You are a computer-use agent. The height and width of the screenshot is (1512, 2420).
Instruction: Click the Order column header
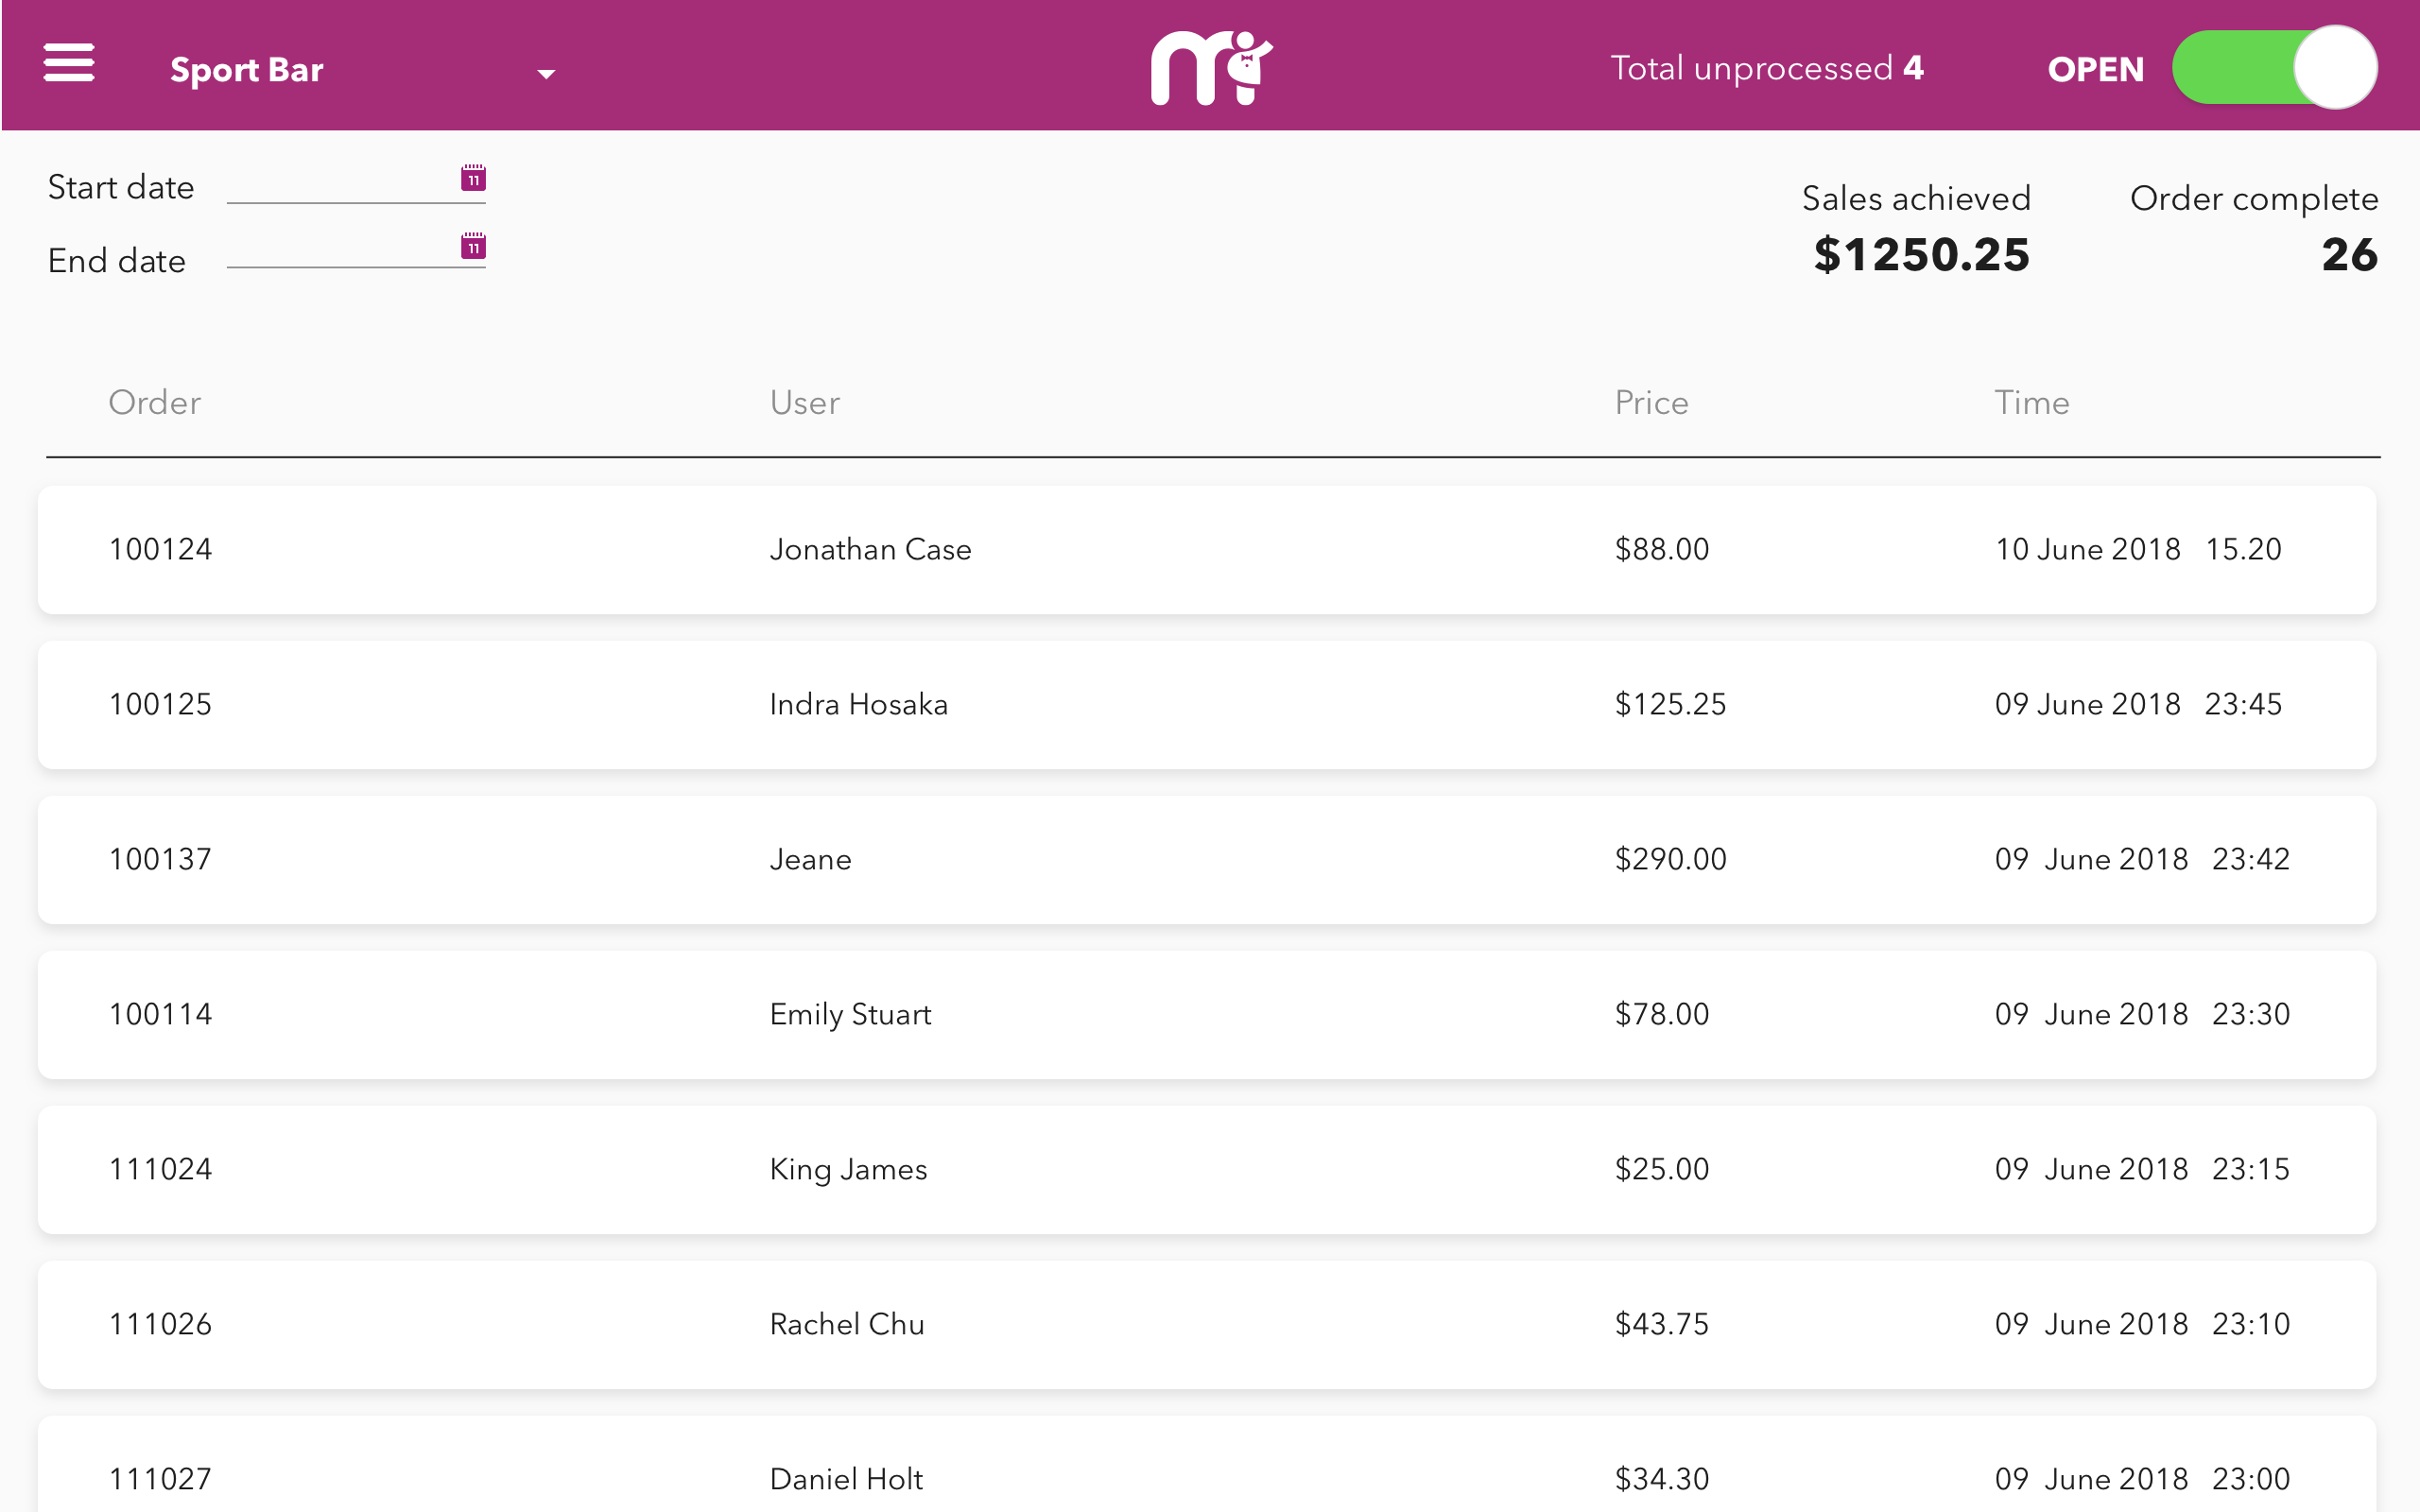(155, 402)
